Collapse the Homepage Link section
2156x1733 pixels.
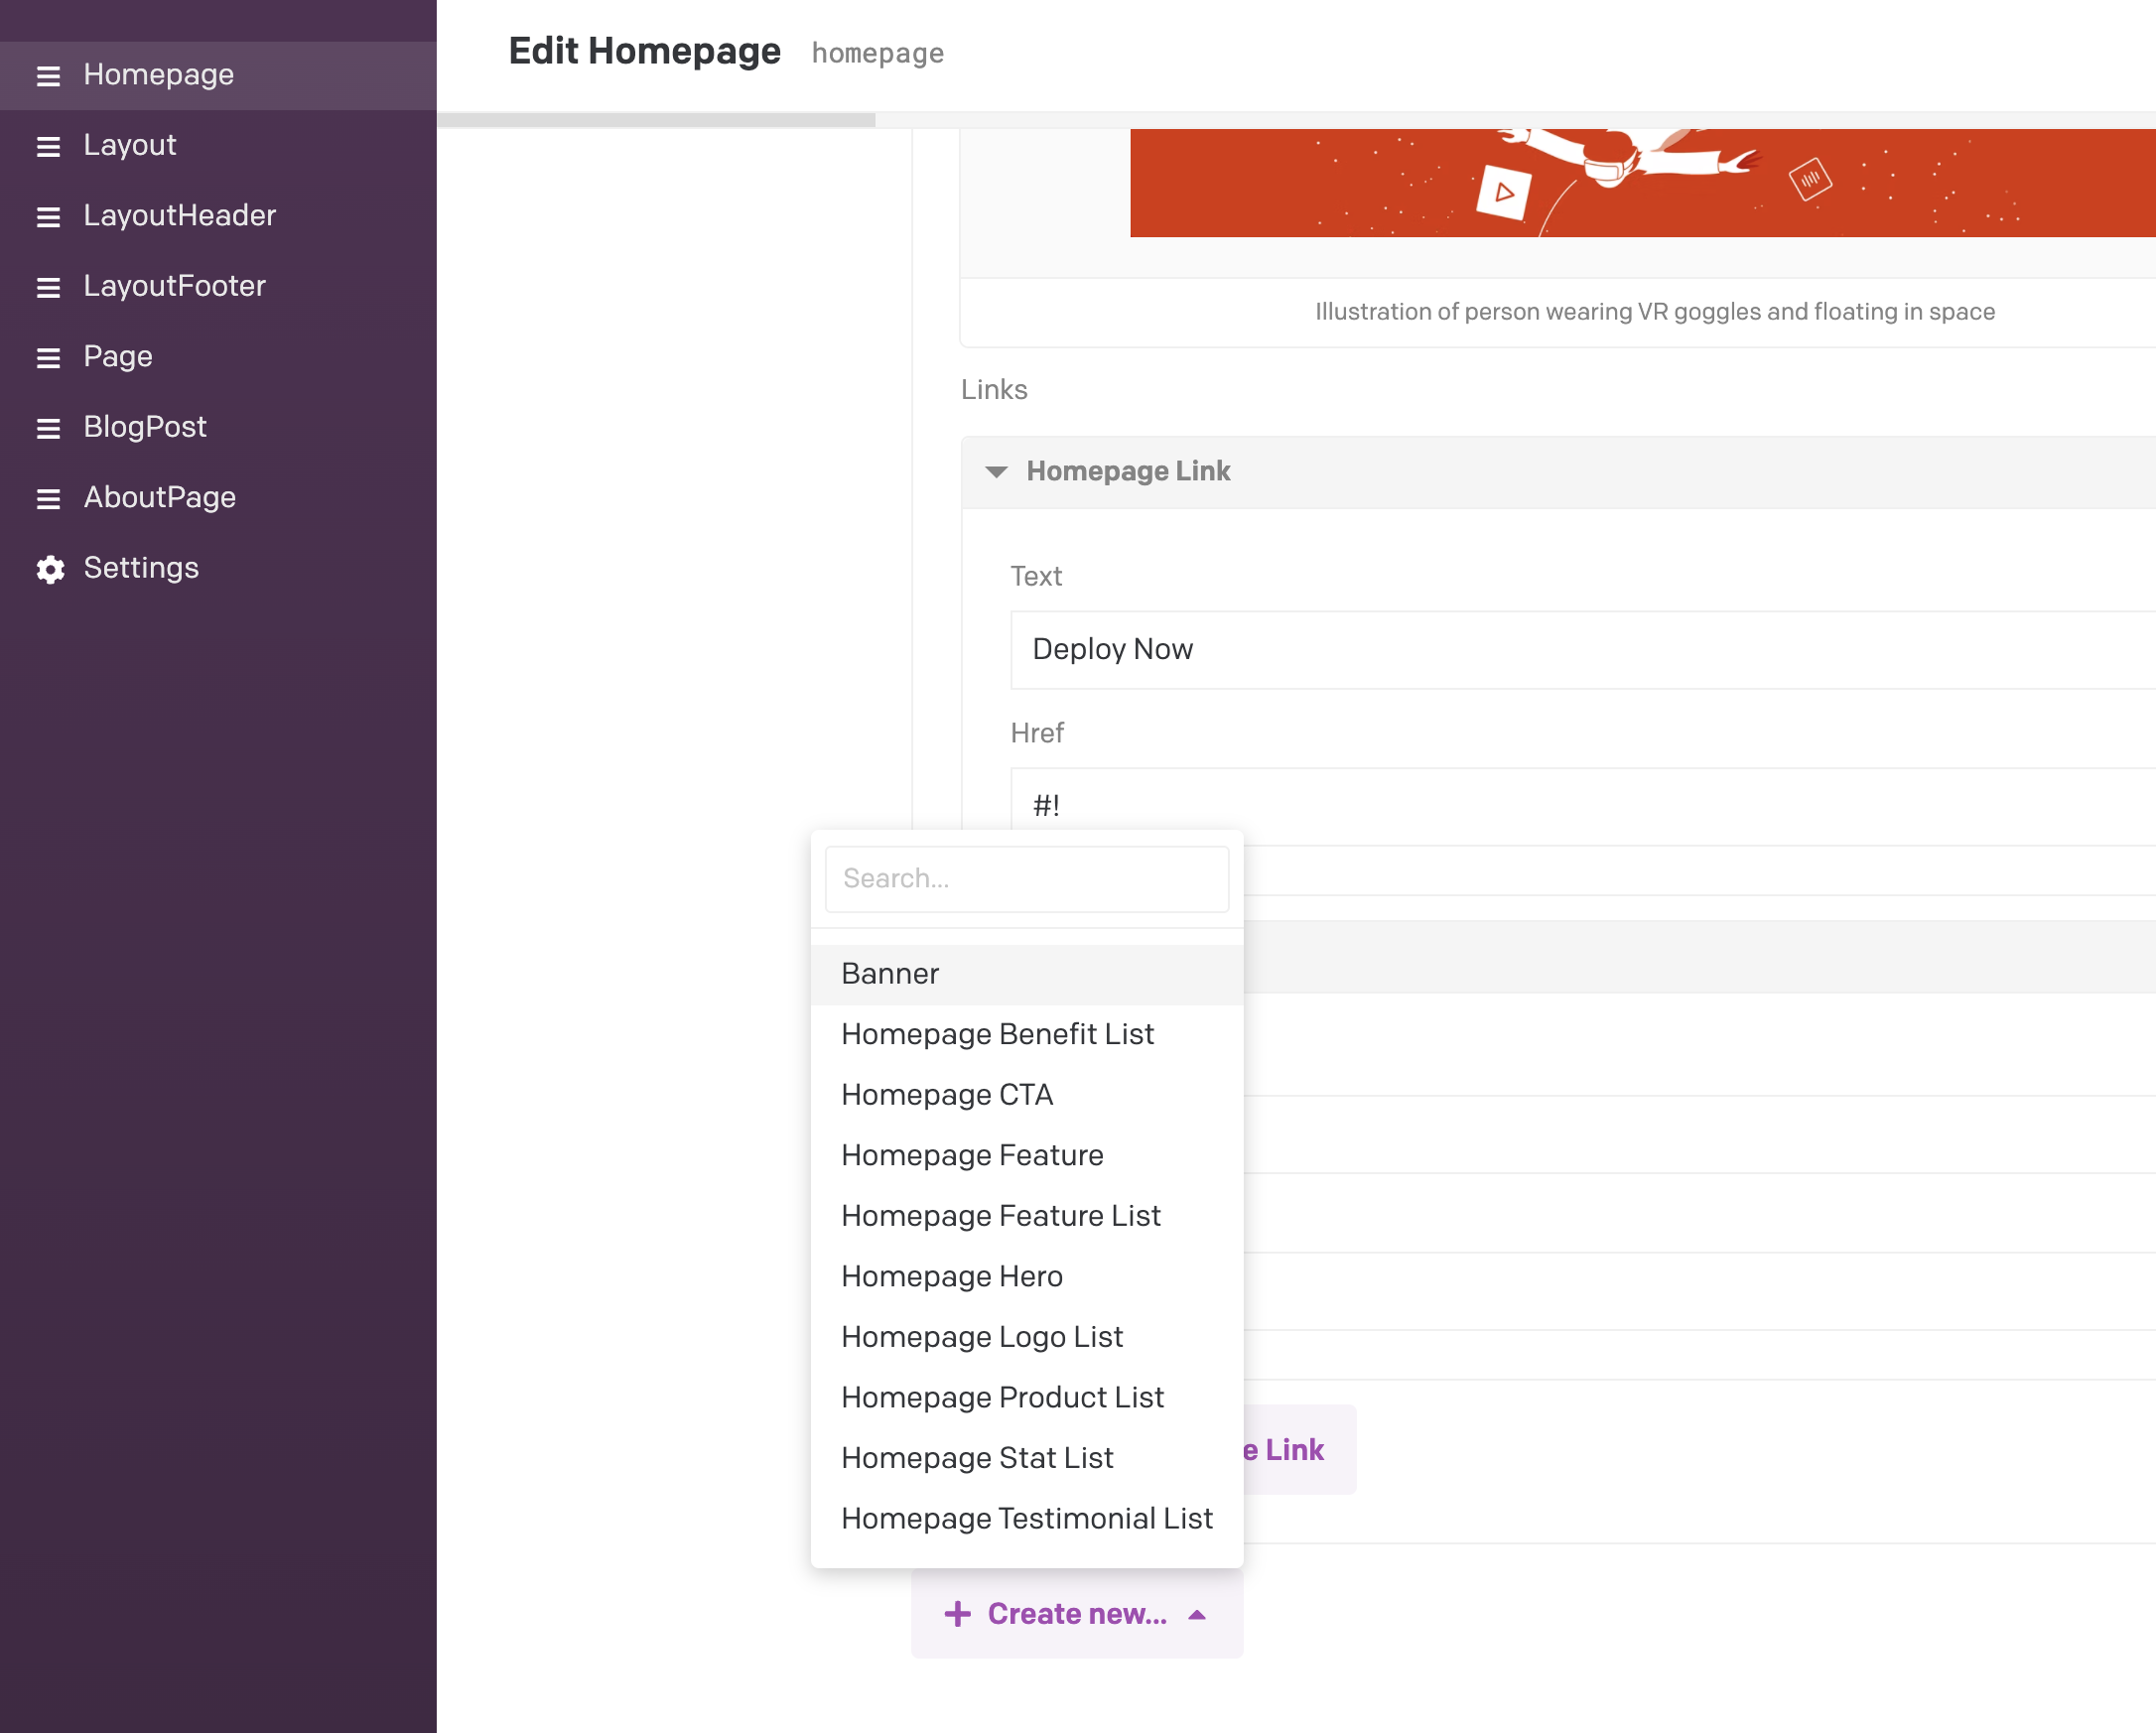click(996, 472)
